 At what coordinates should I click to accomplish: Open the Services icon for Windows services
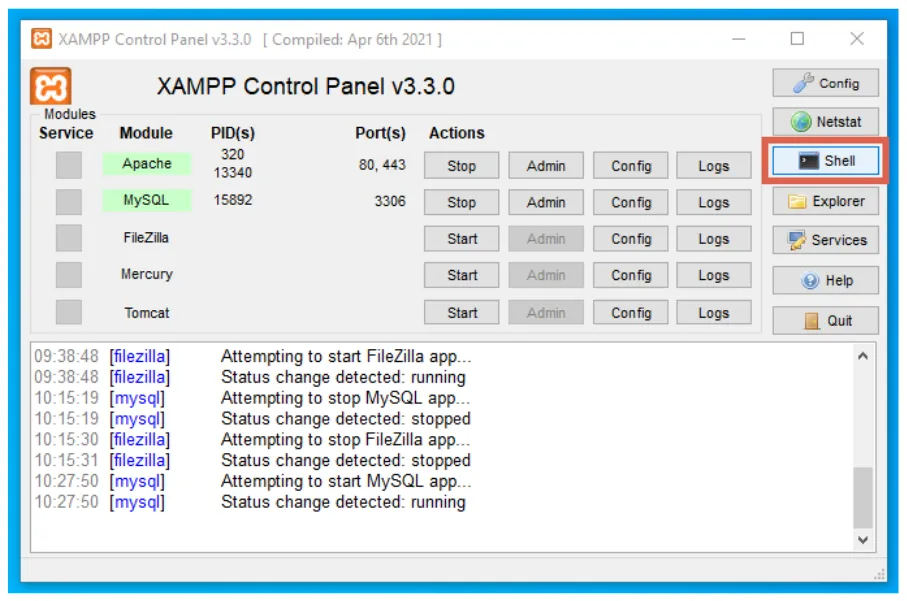coord(824,240)
